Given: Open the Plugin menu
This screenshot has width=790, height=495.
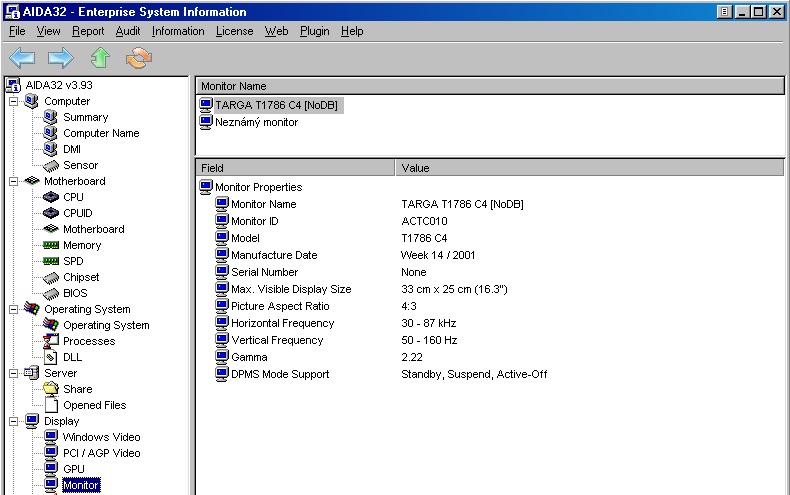Looking at the screenshot, I should pyautogui.click(x=315, y=31).
